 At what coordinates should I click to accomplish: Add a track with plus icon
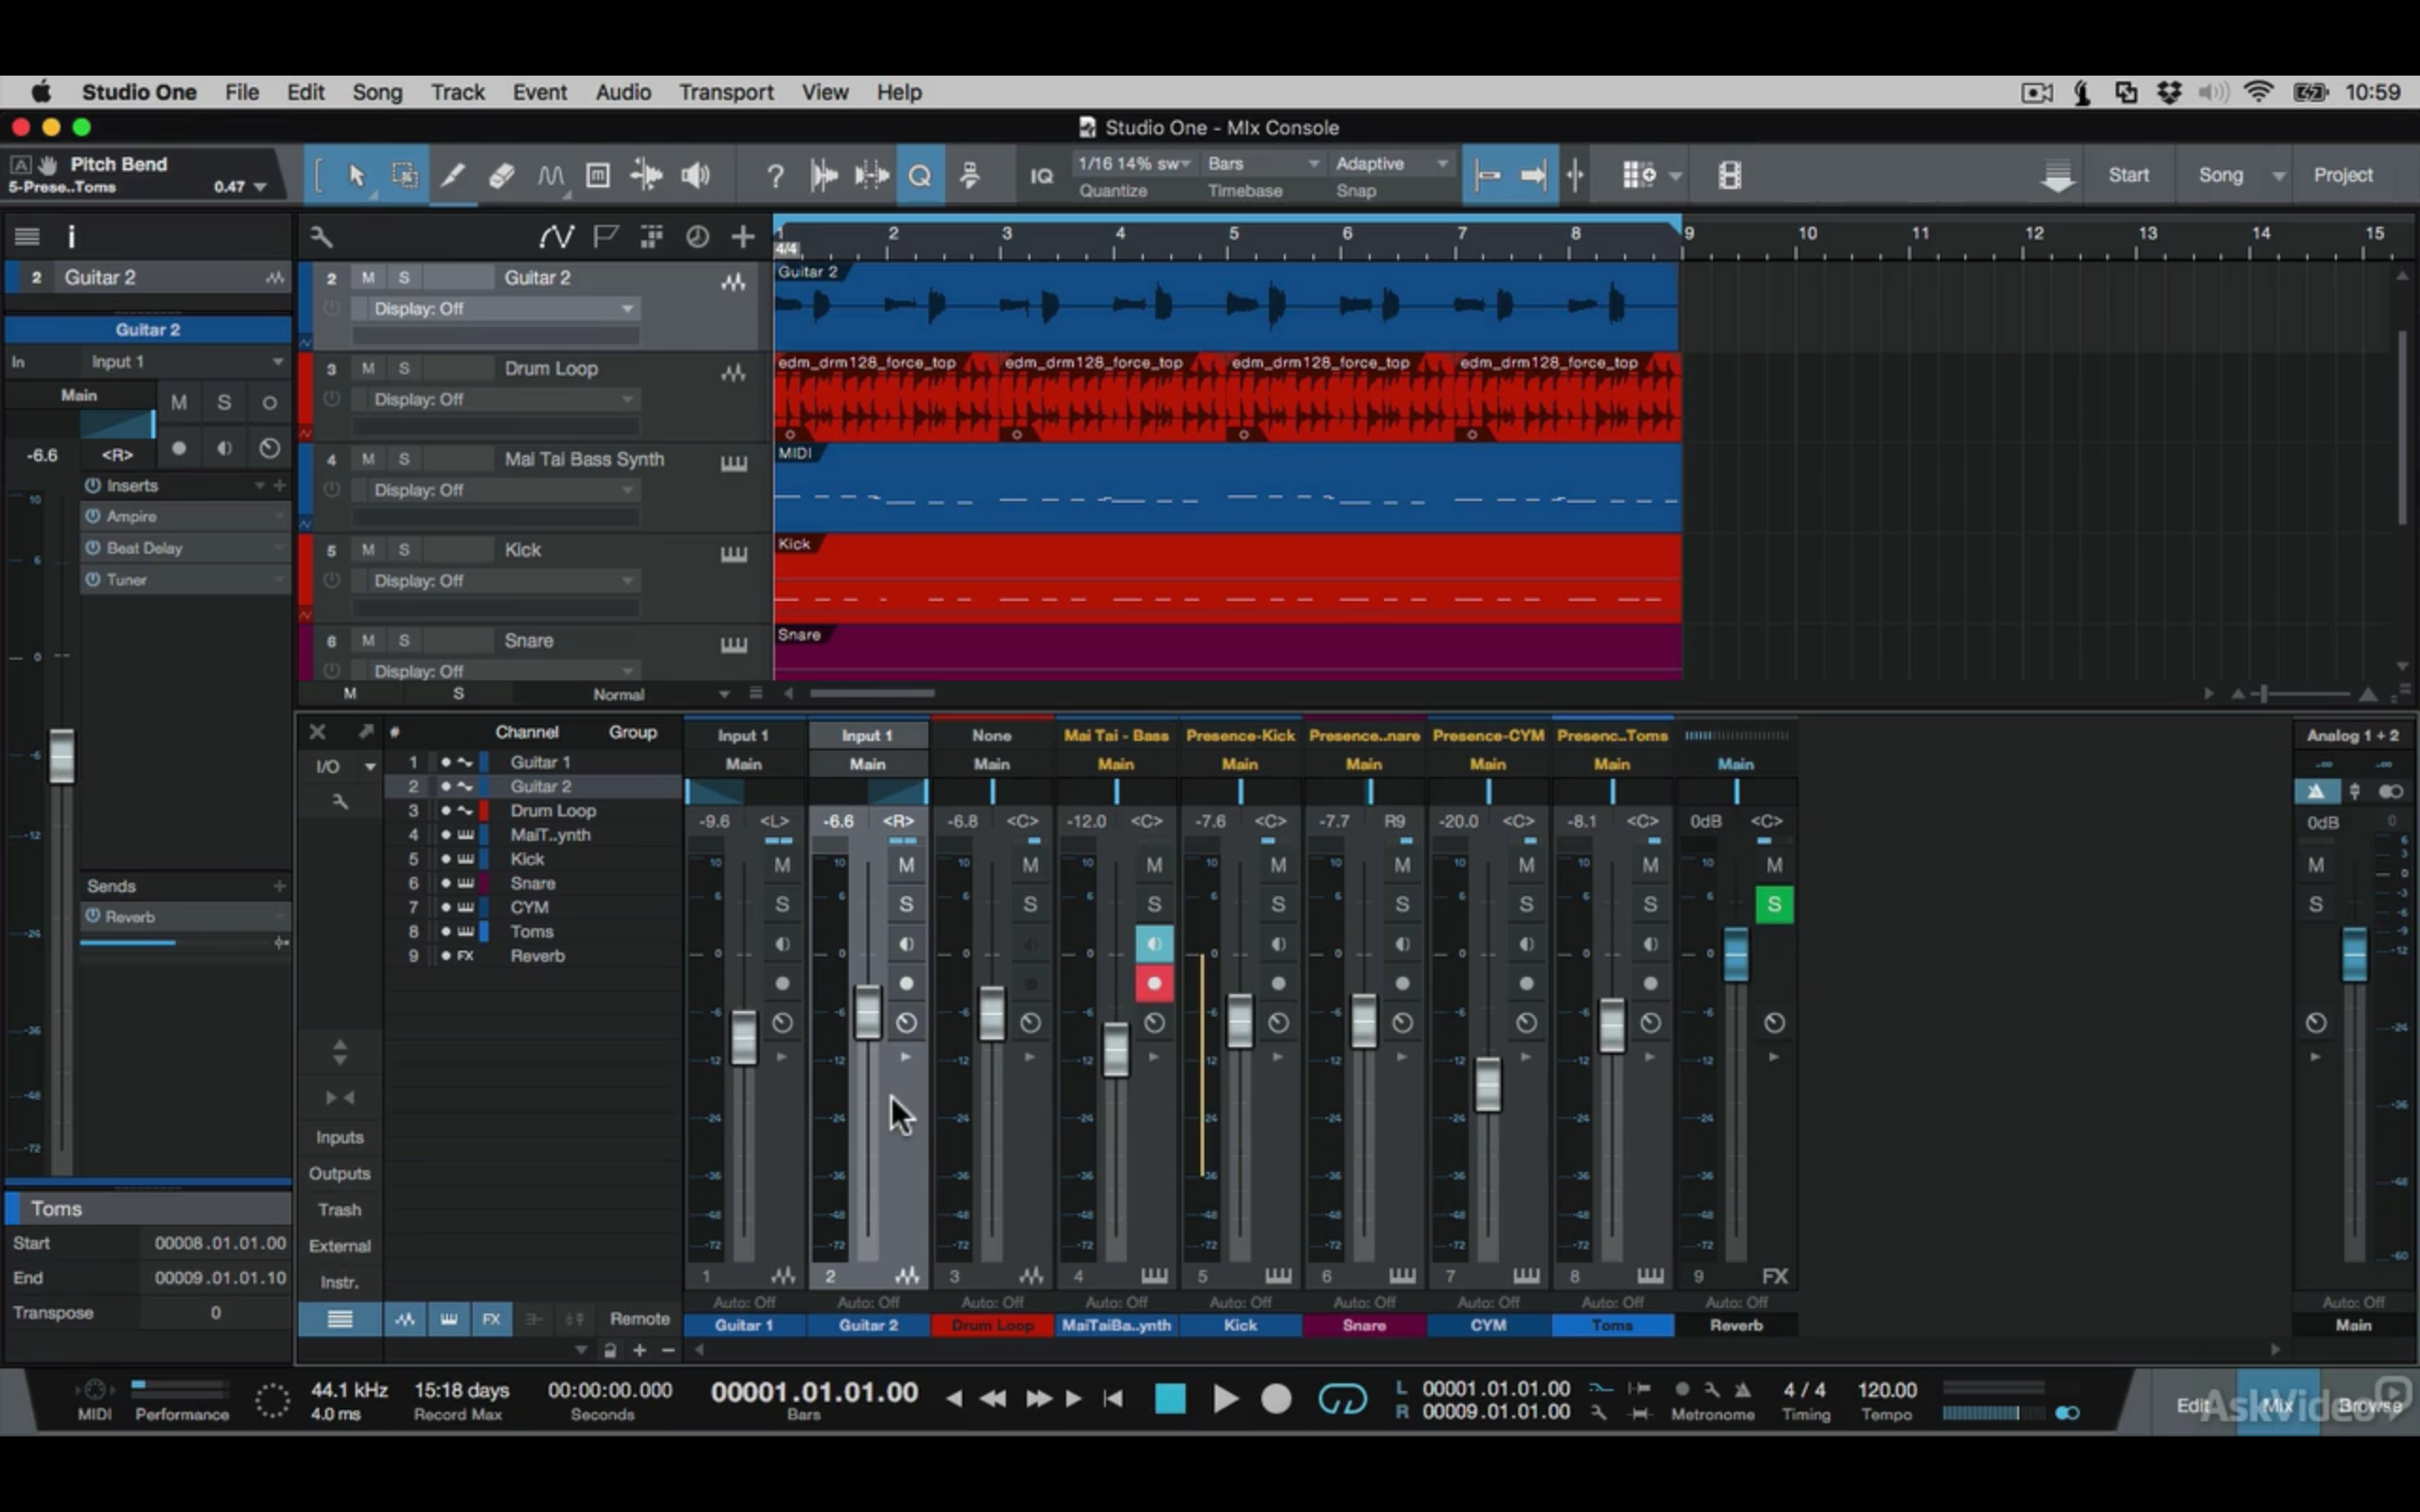click(x=742, y=237)
